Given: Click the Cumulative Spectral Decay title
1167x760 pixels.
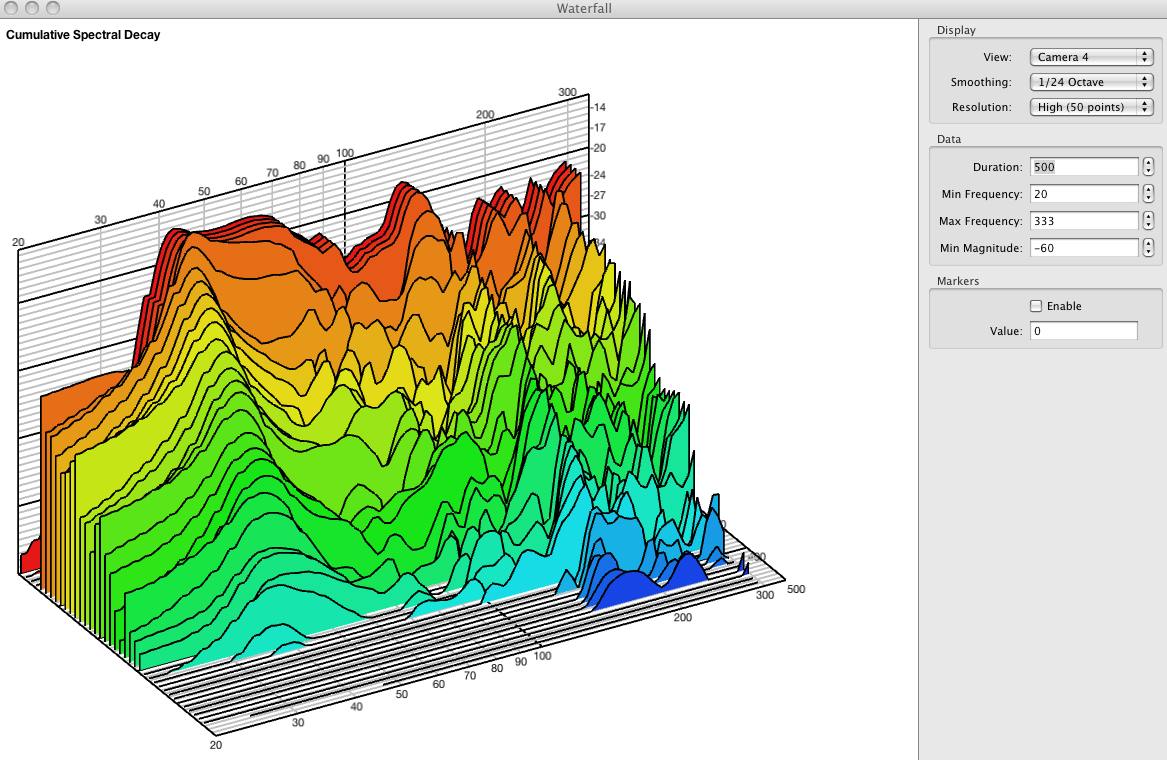Looking at the screenshot, I should (x=83, y=35).
